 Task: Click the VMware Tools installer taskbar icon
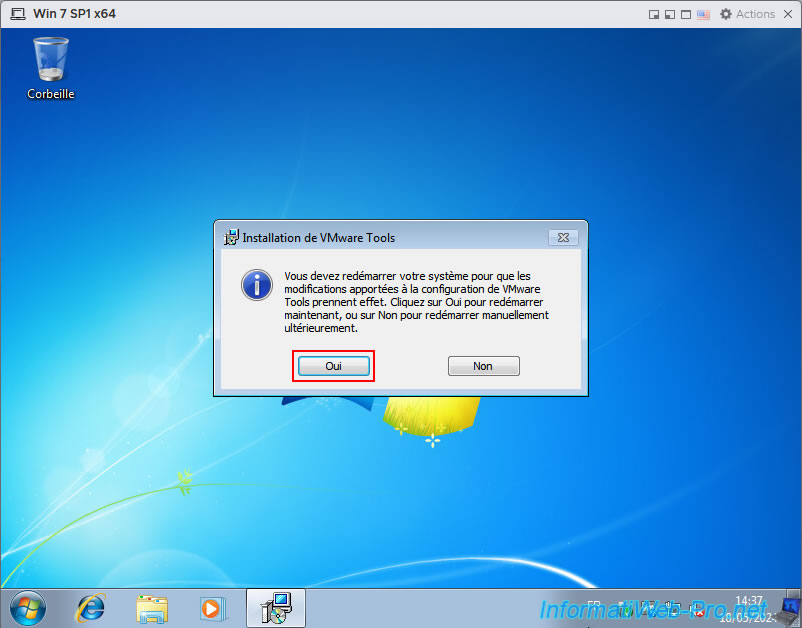click(275, 607)
